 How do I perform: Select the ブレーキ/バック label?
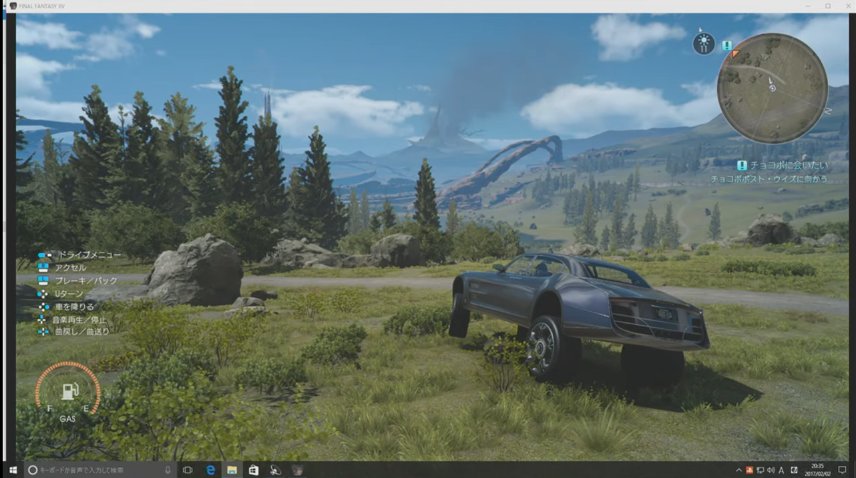pyautogui.click(x=86, y=281)
